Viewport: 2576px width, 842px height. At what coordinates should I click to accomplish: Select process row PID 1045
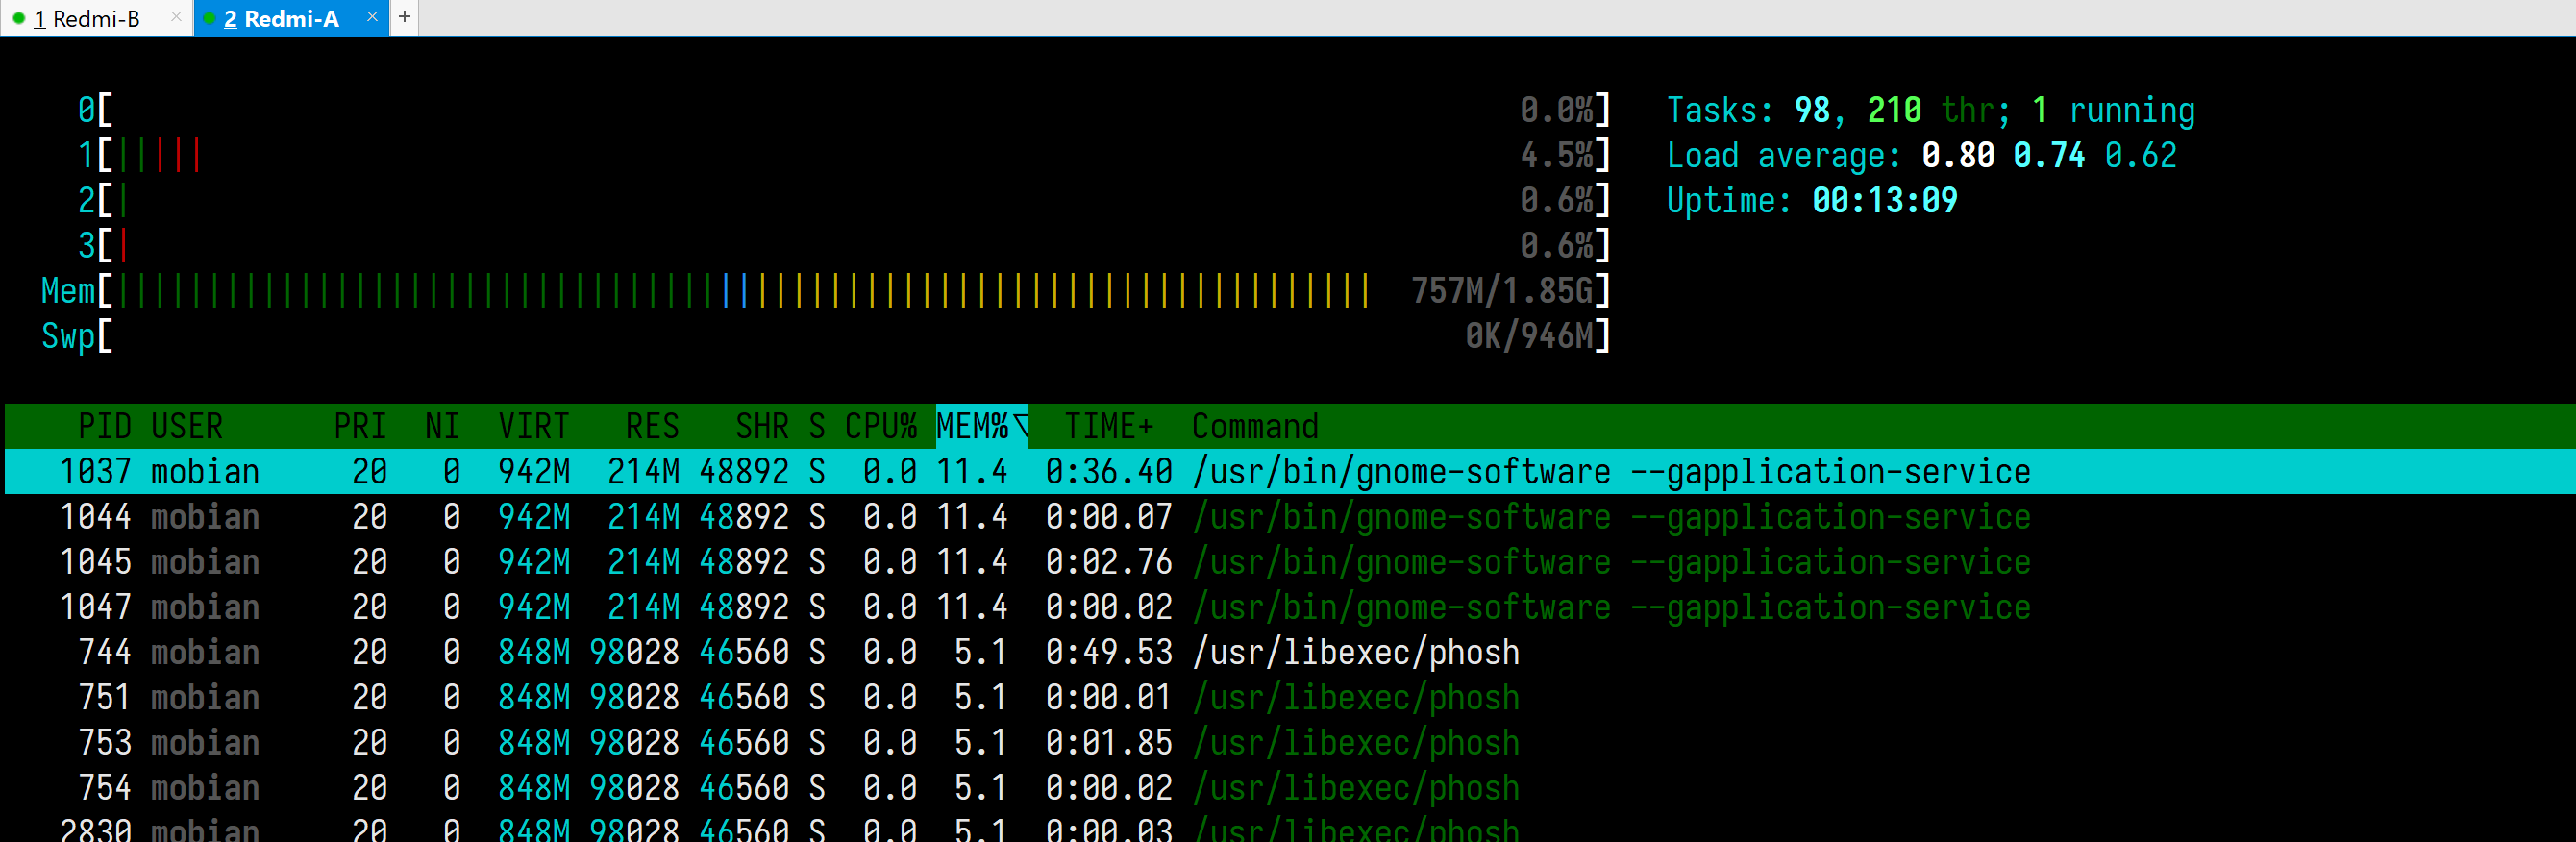click(1290, 562)
